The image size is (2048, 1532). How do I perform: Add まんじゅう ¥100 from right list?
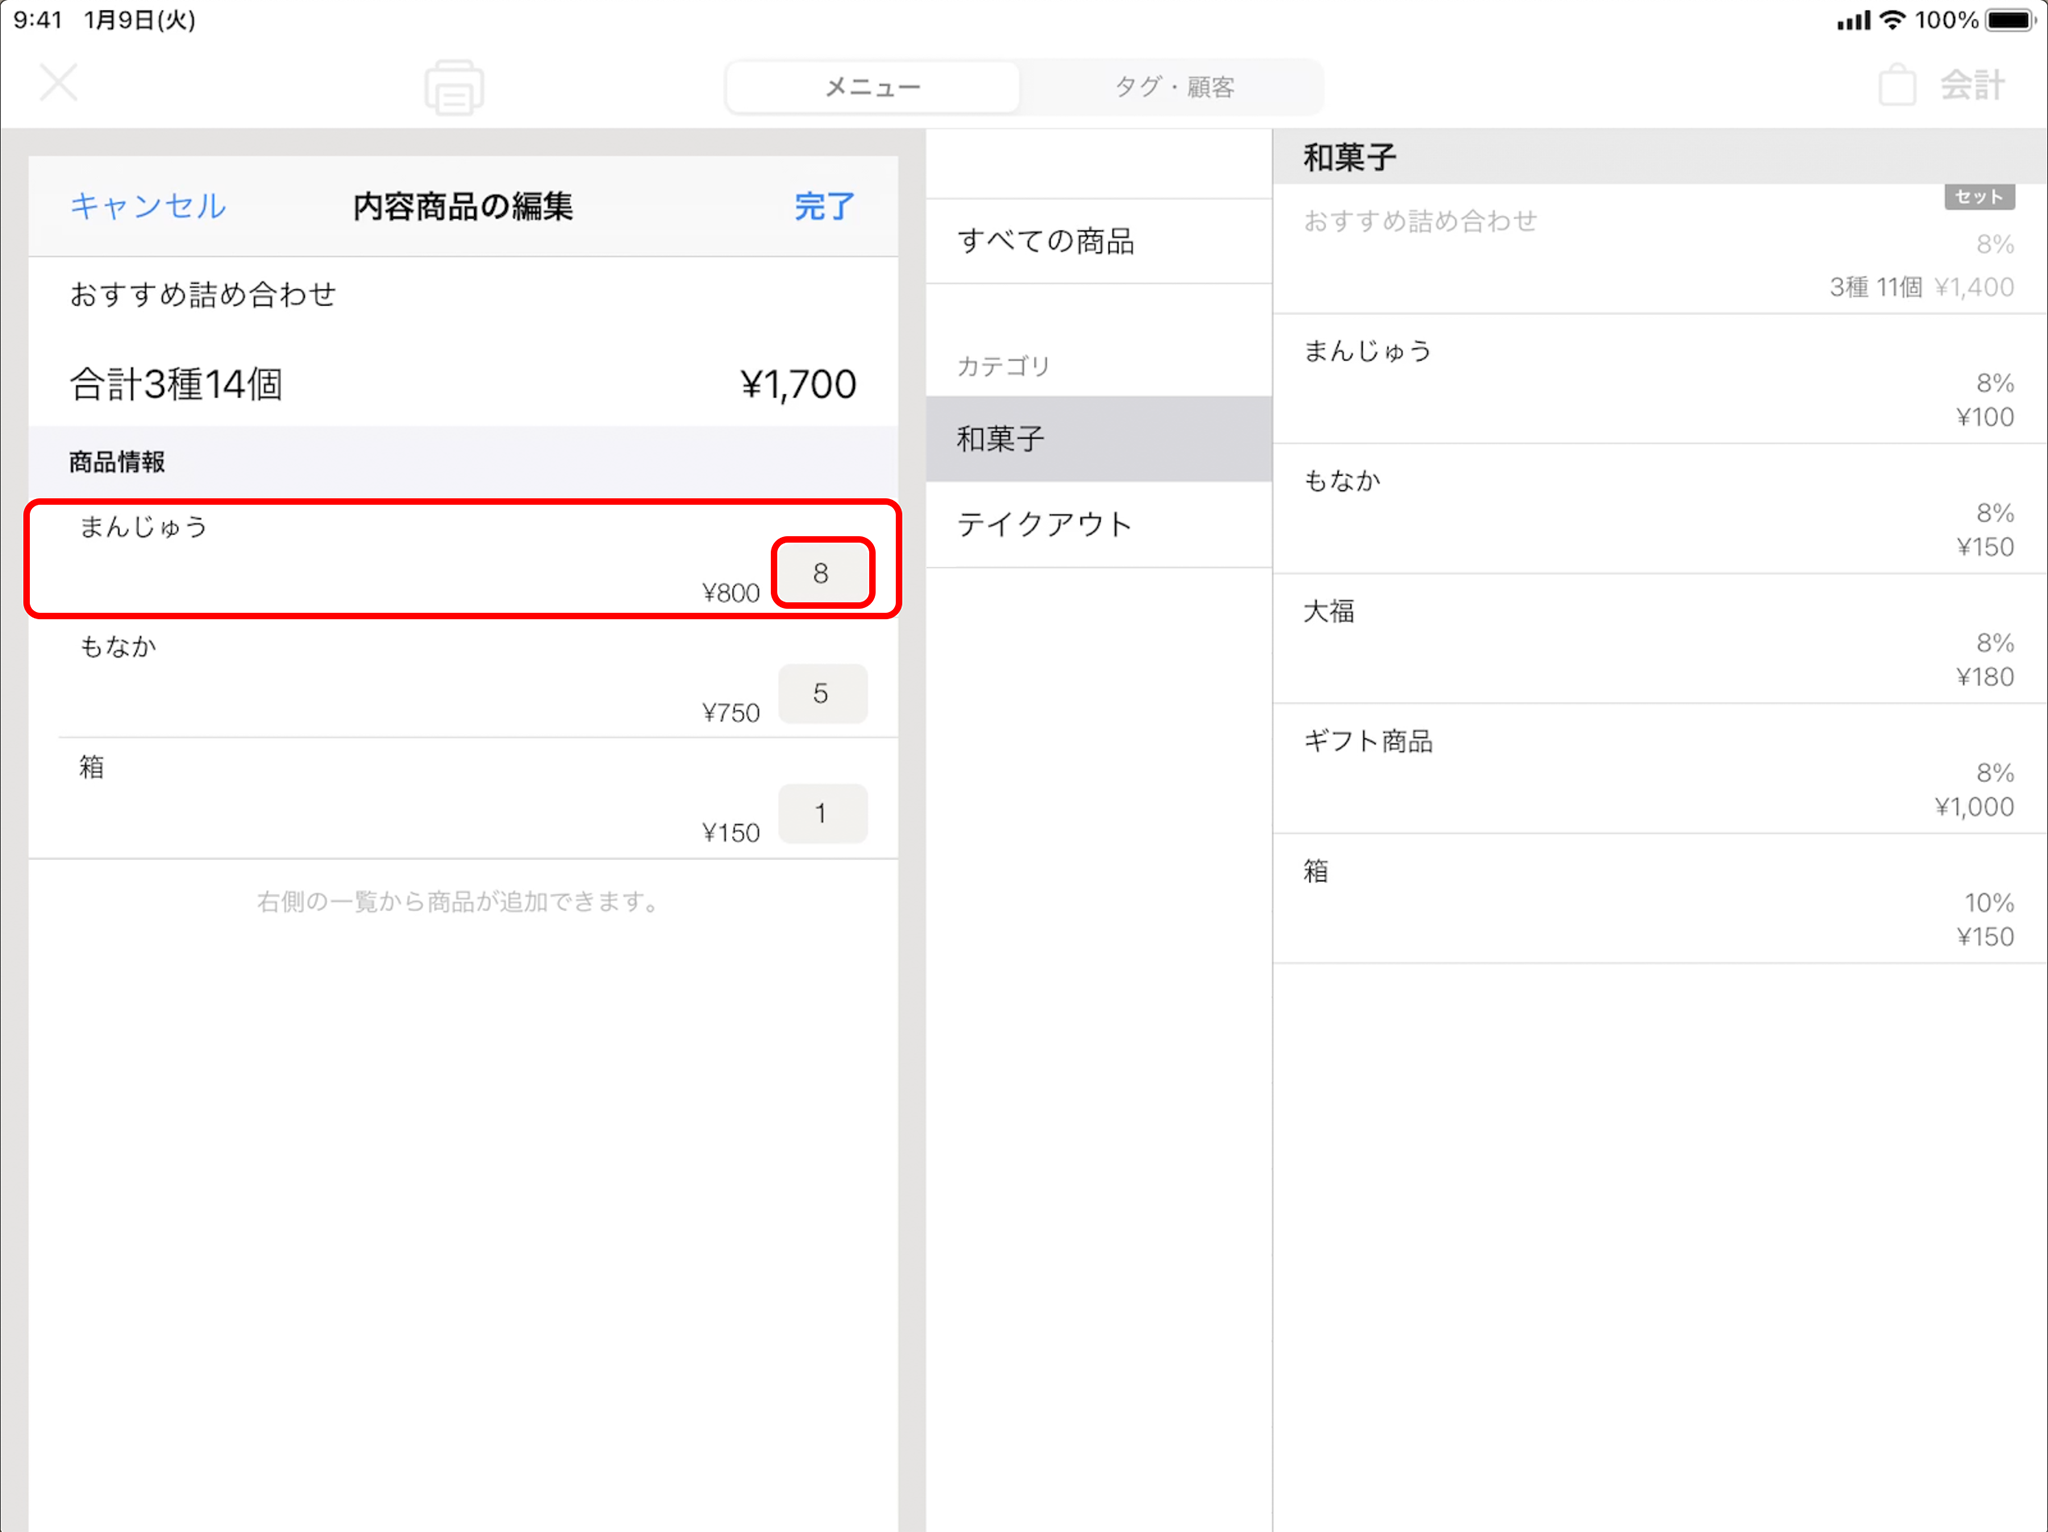click(1658, 380)
